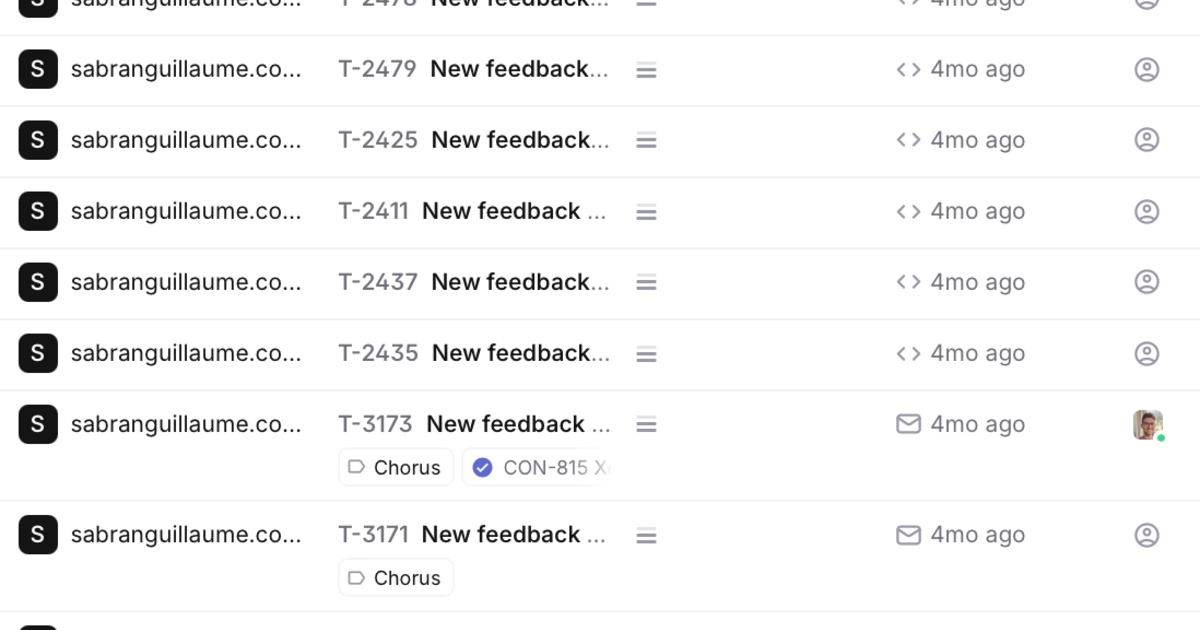The width and height of the screenshot is (1200, 630).
Task: Click the priority bars icon on T-2425
Action: [x=646, y=141]
